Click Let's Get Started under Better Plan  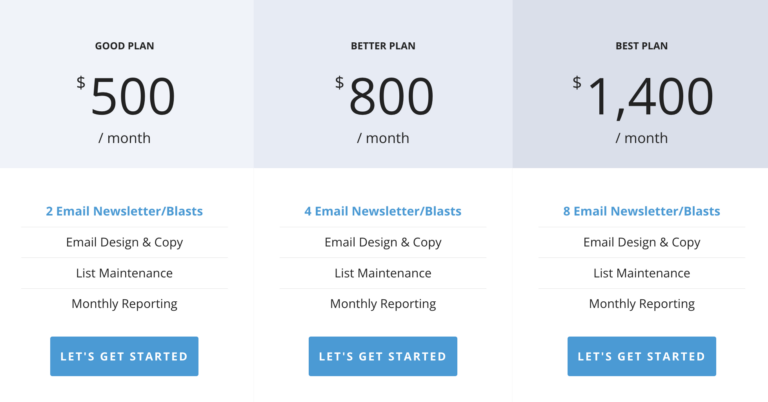pos(383,356)
